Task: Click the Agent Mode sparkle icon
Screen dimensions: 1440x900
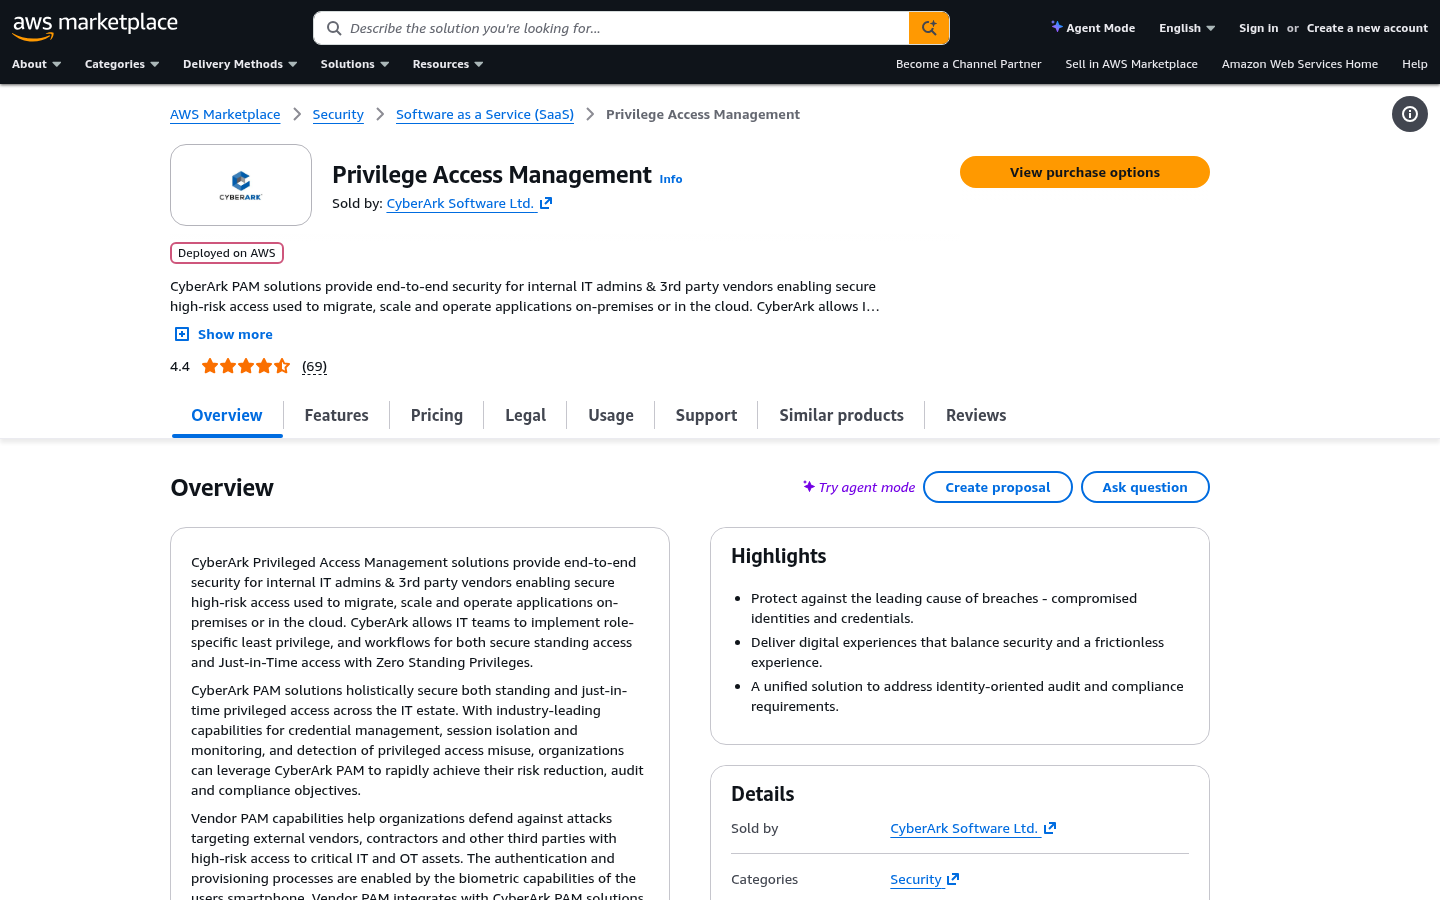Action: [x=1056, y=27]
